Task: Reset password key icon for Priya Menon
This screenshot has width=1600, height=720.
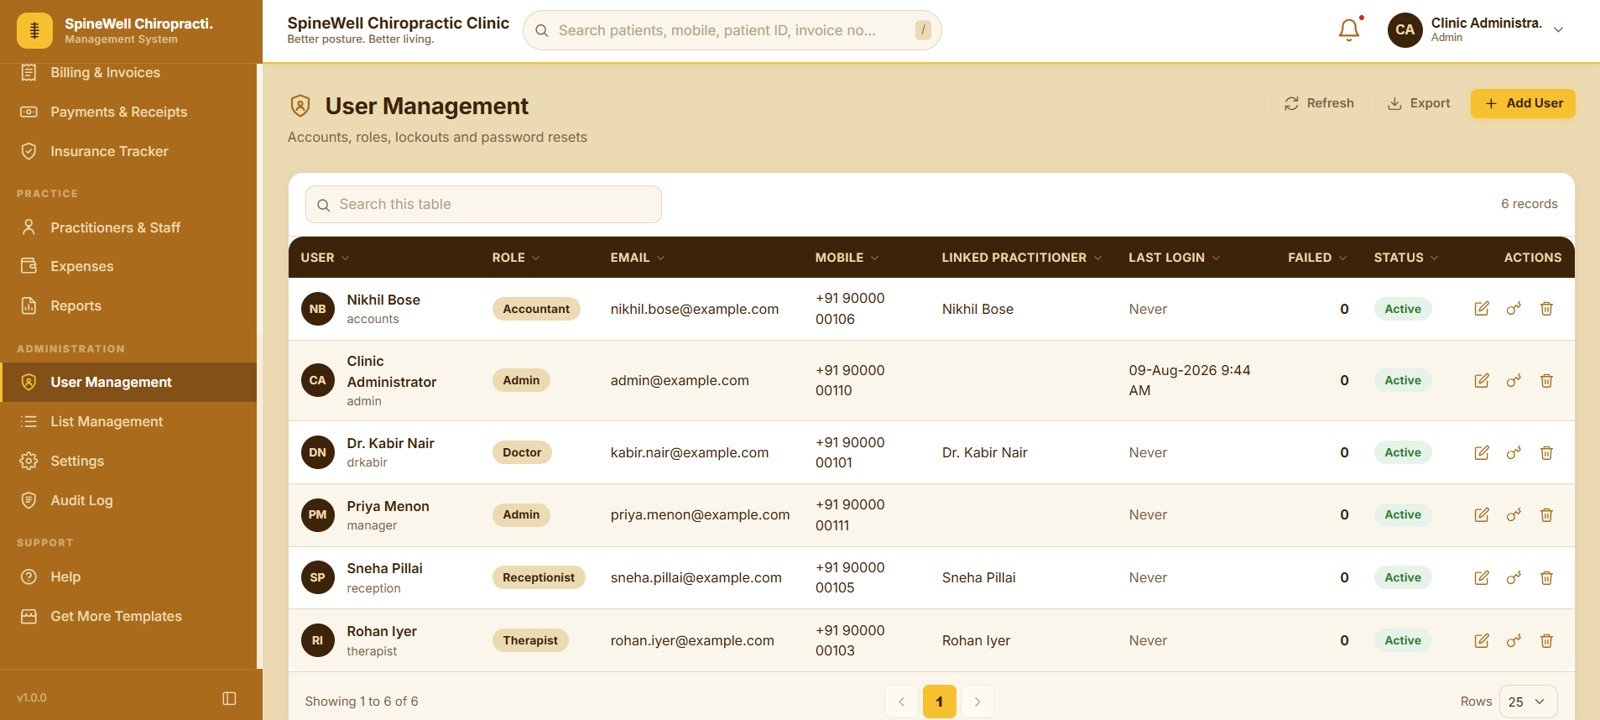Action: click(x=1514, y=515)
